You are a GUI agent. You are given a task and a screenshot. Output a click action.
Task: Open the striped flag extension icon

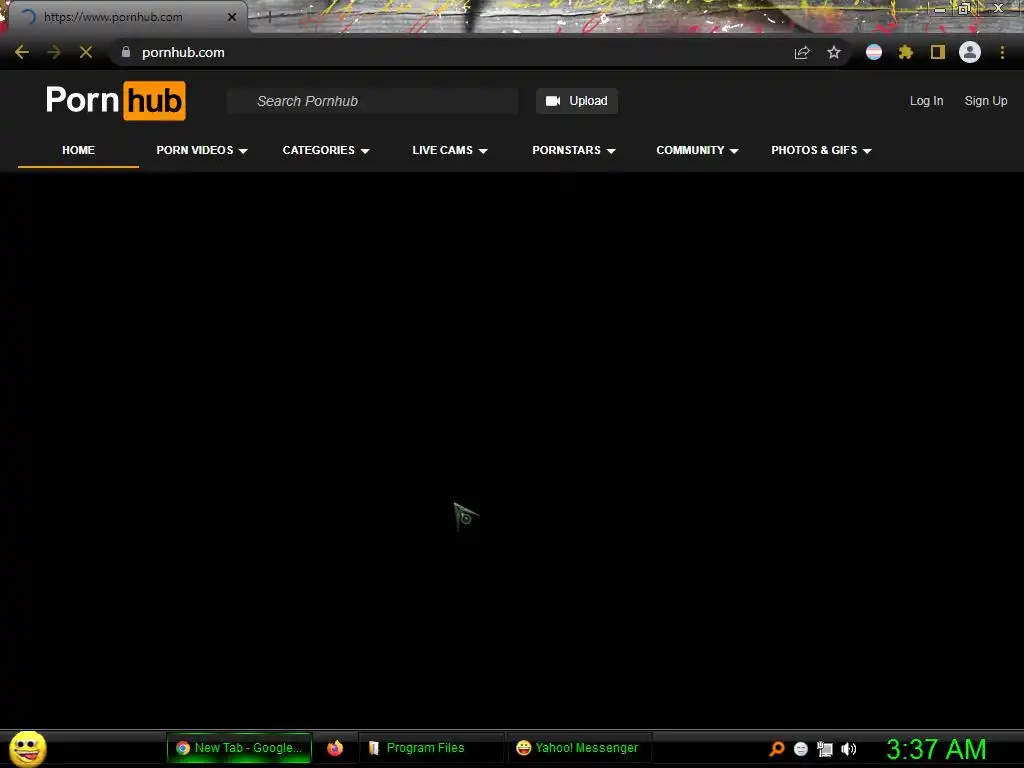(874, 52)
